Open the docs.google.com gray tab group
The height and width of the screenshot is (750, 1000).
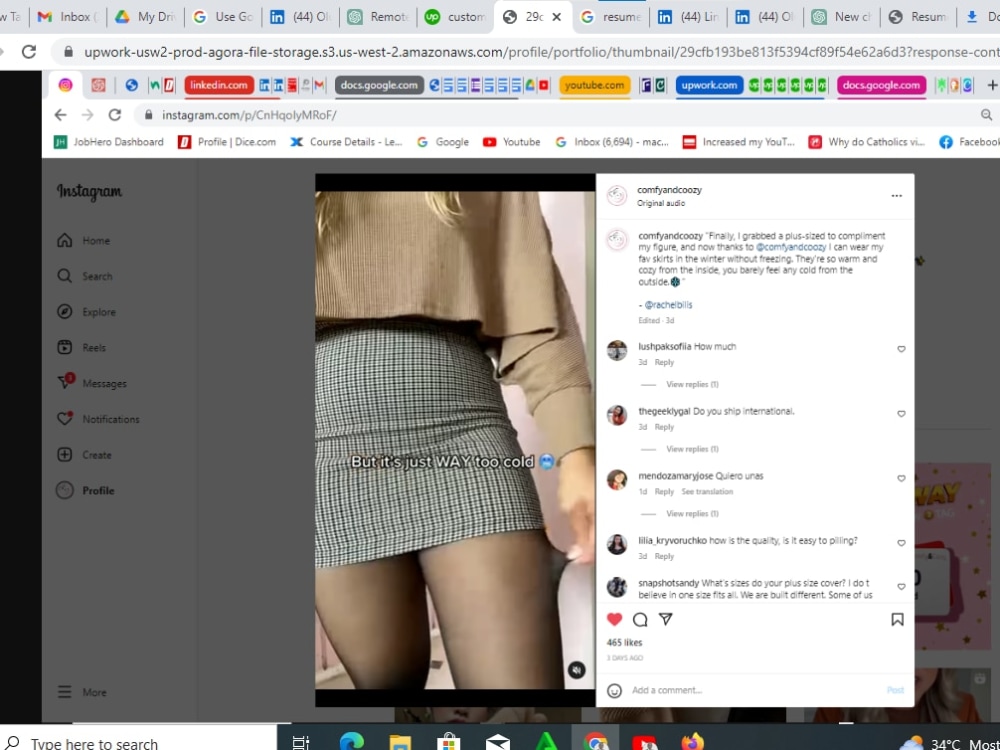[x=379, y=85]
